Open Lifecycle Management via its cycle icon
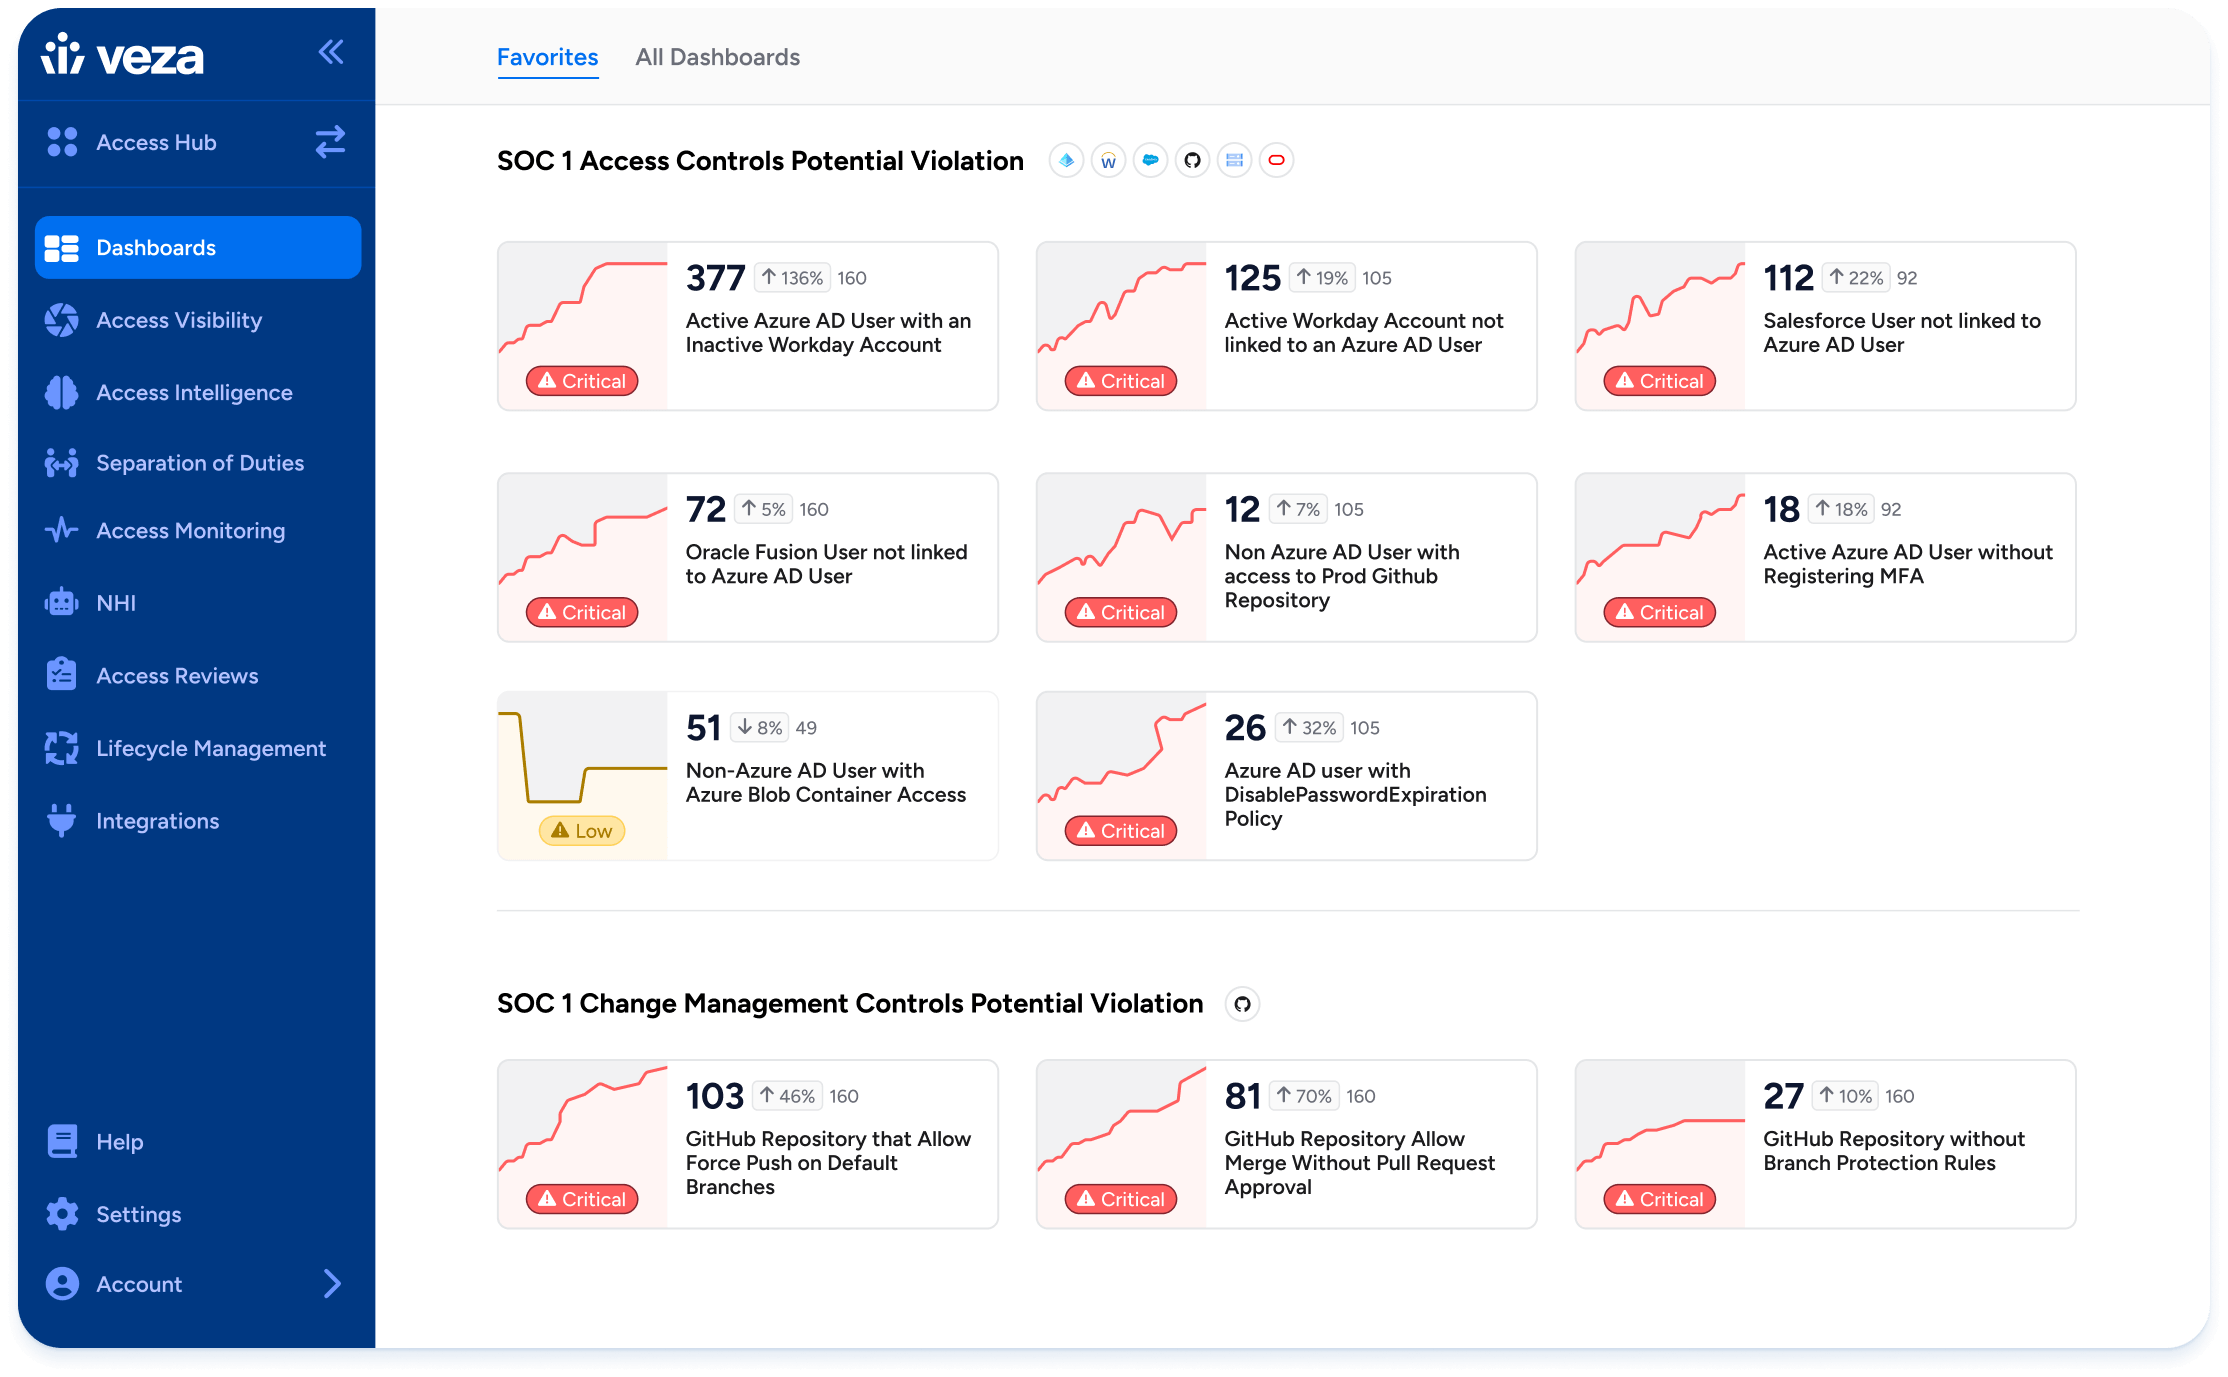 pos(62,748)
